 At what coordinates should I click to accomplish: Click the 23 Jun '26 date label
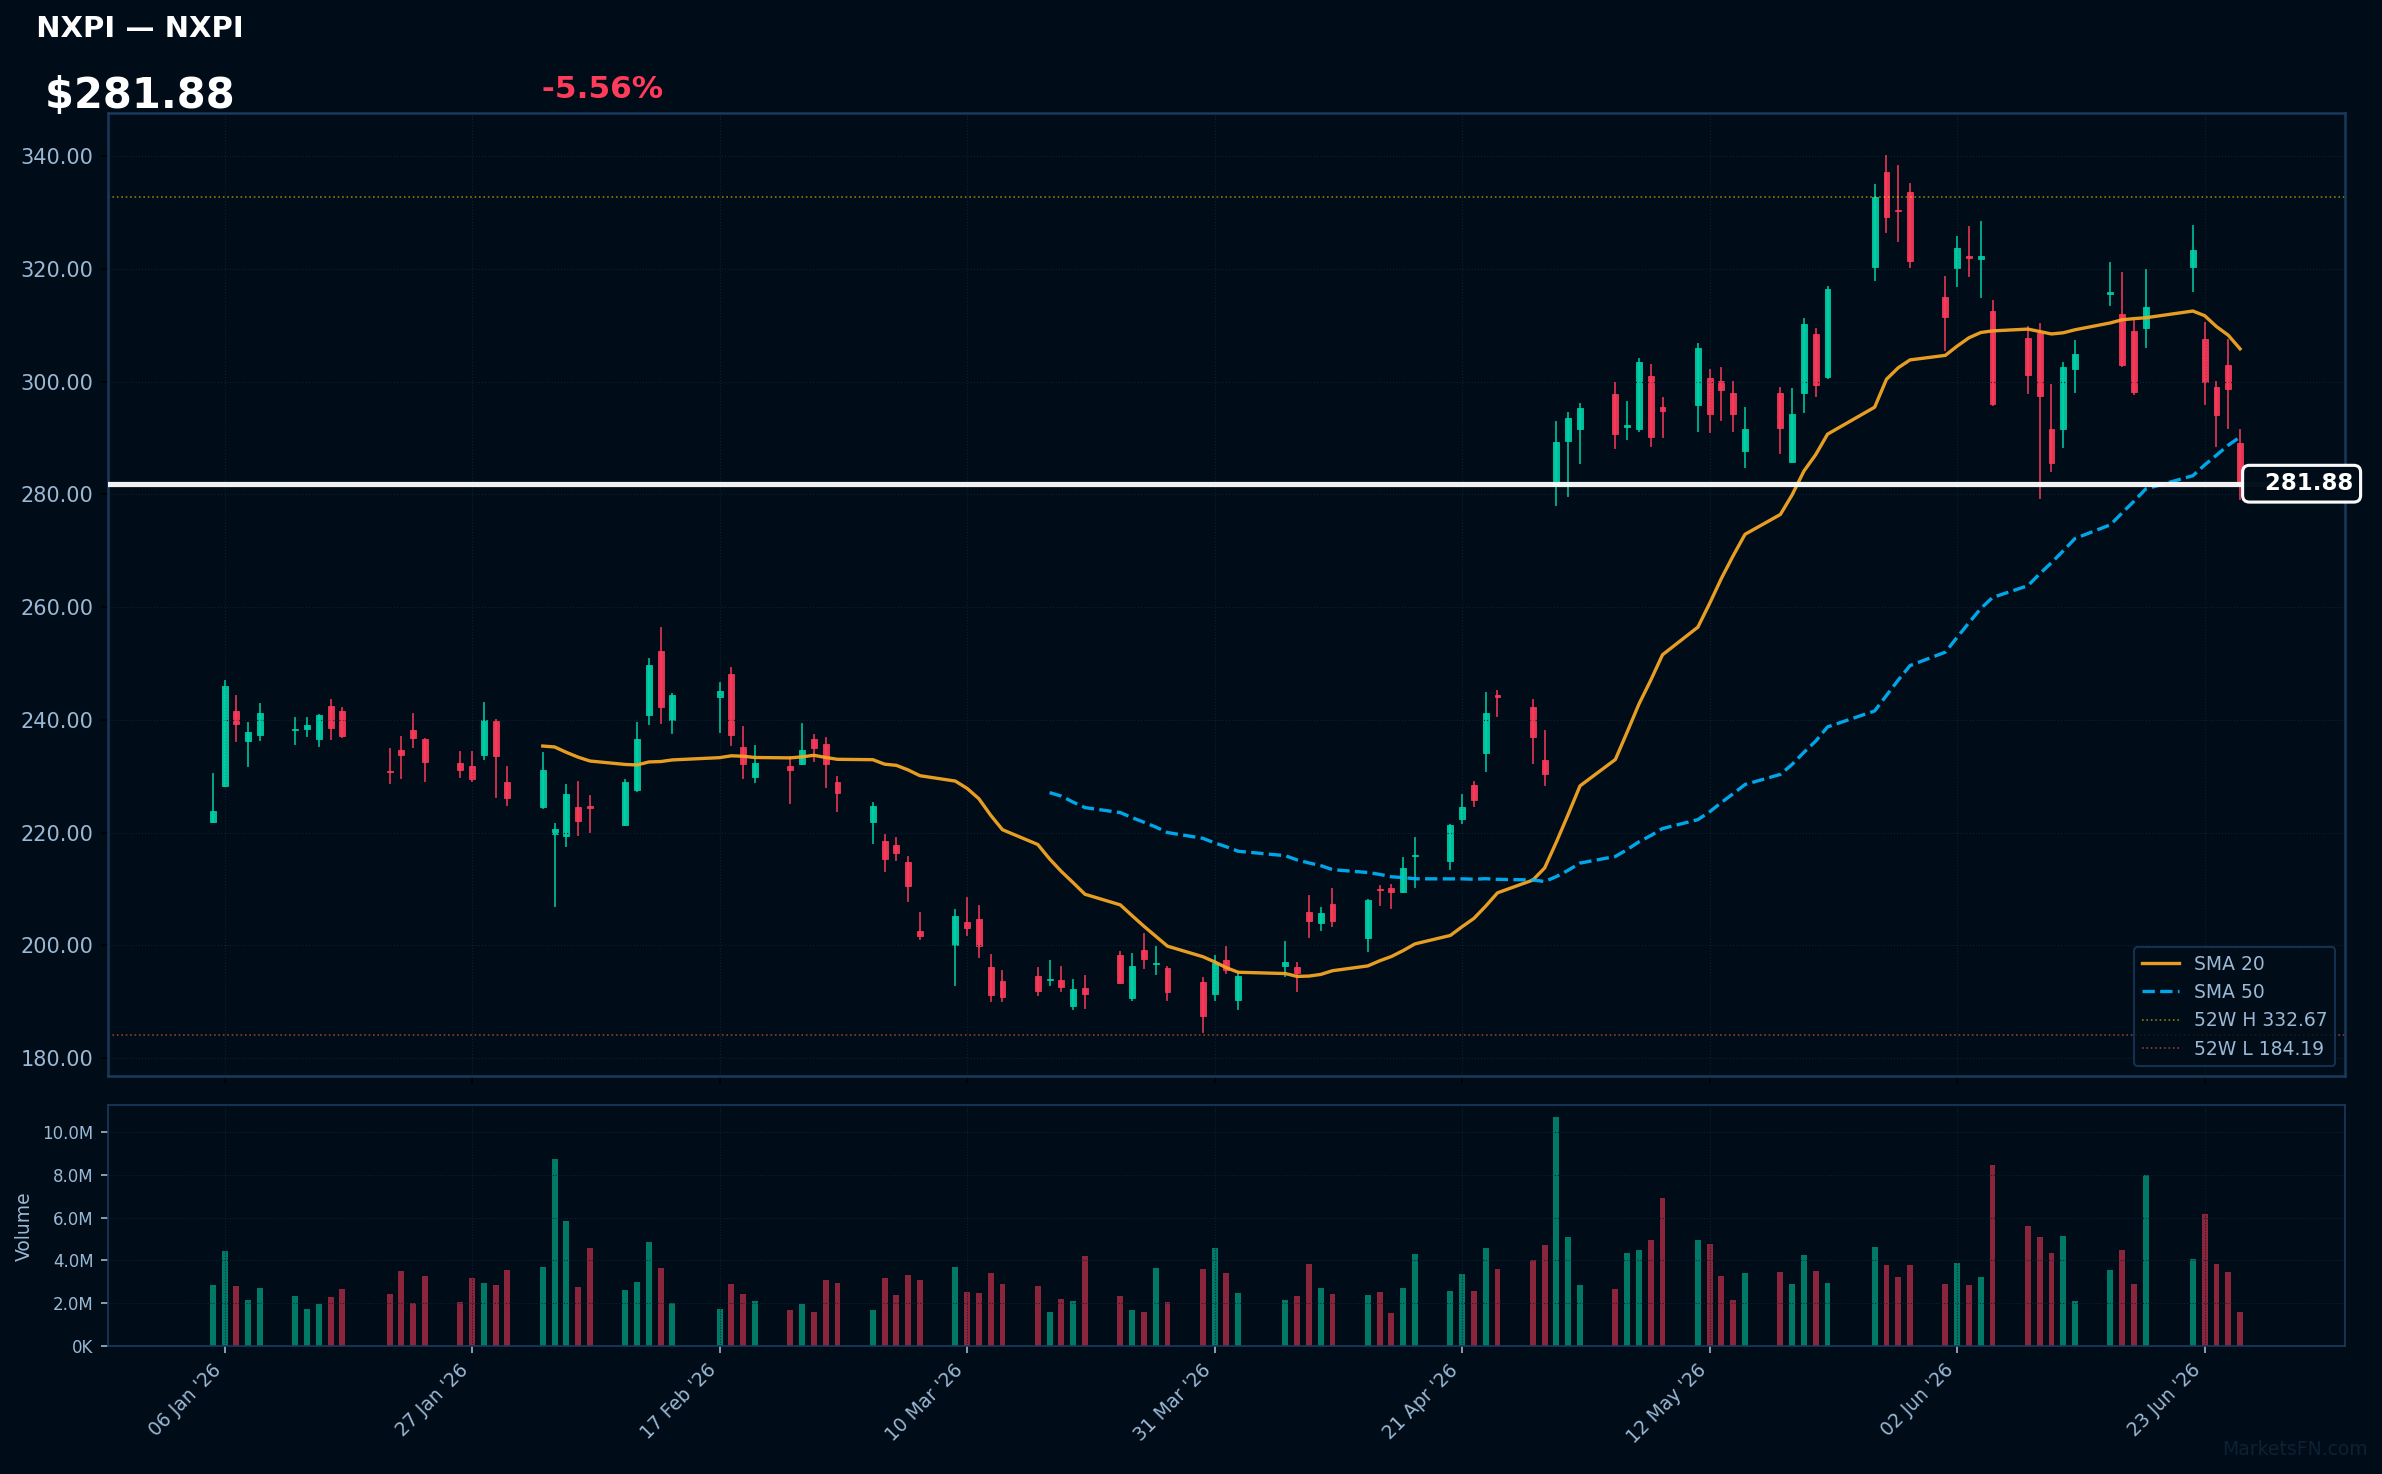(x=2165, y=1400)
